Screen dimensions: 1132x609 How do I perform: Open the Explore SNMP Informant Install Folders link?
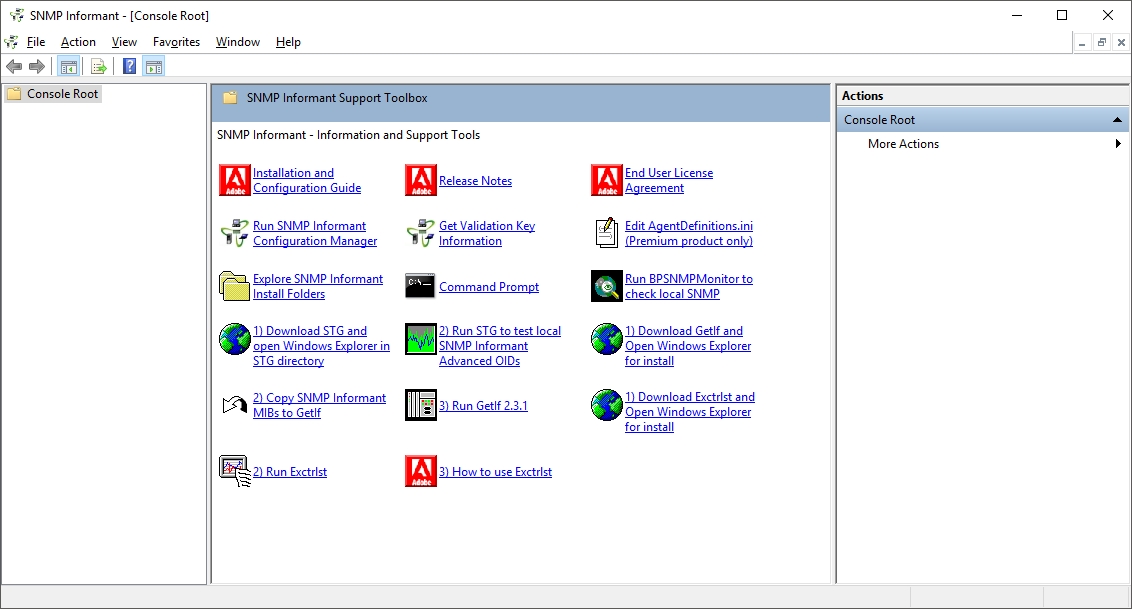(x=318, y=286)
